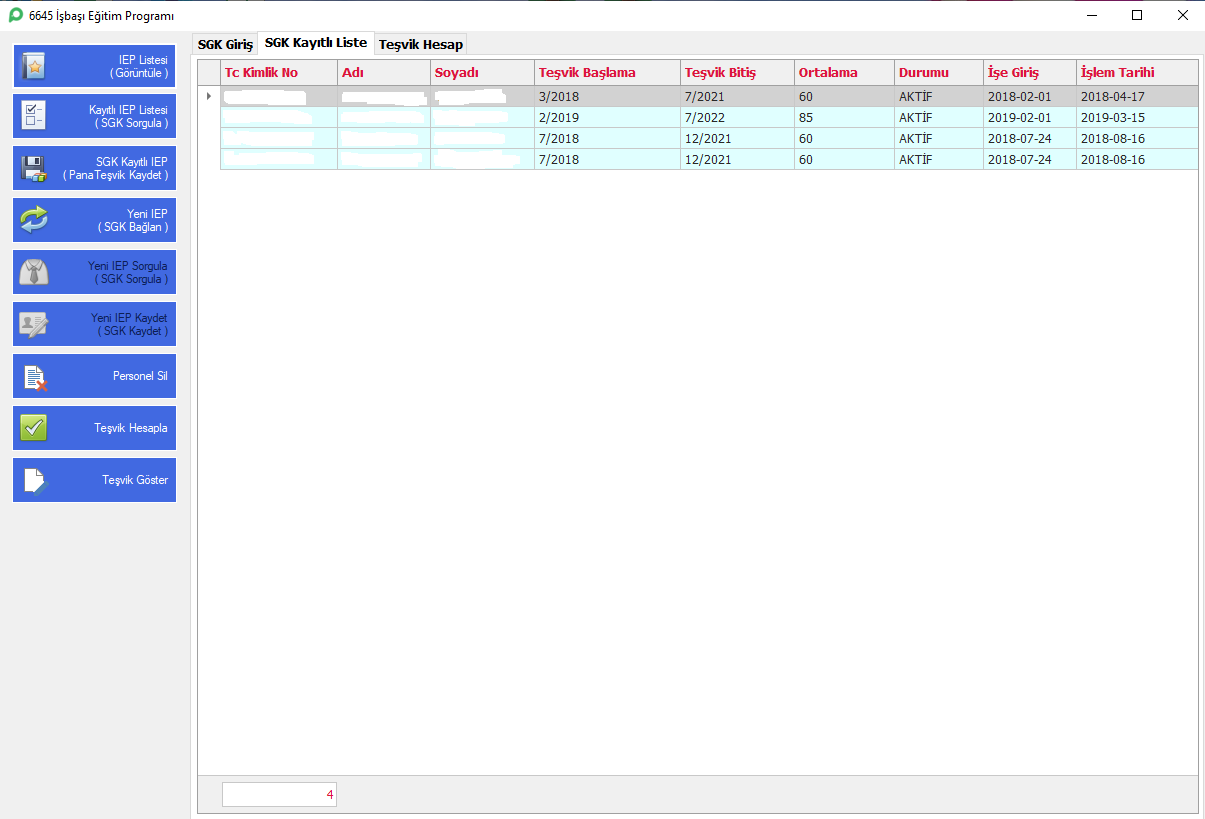Click the green app icon in title bar
Screen dimensions: 1205x819
[x=15, y=15]
